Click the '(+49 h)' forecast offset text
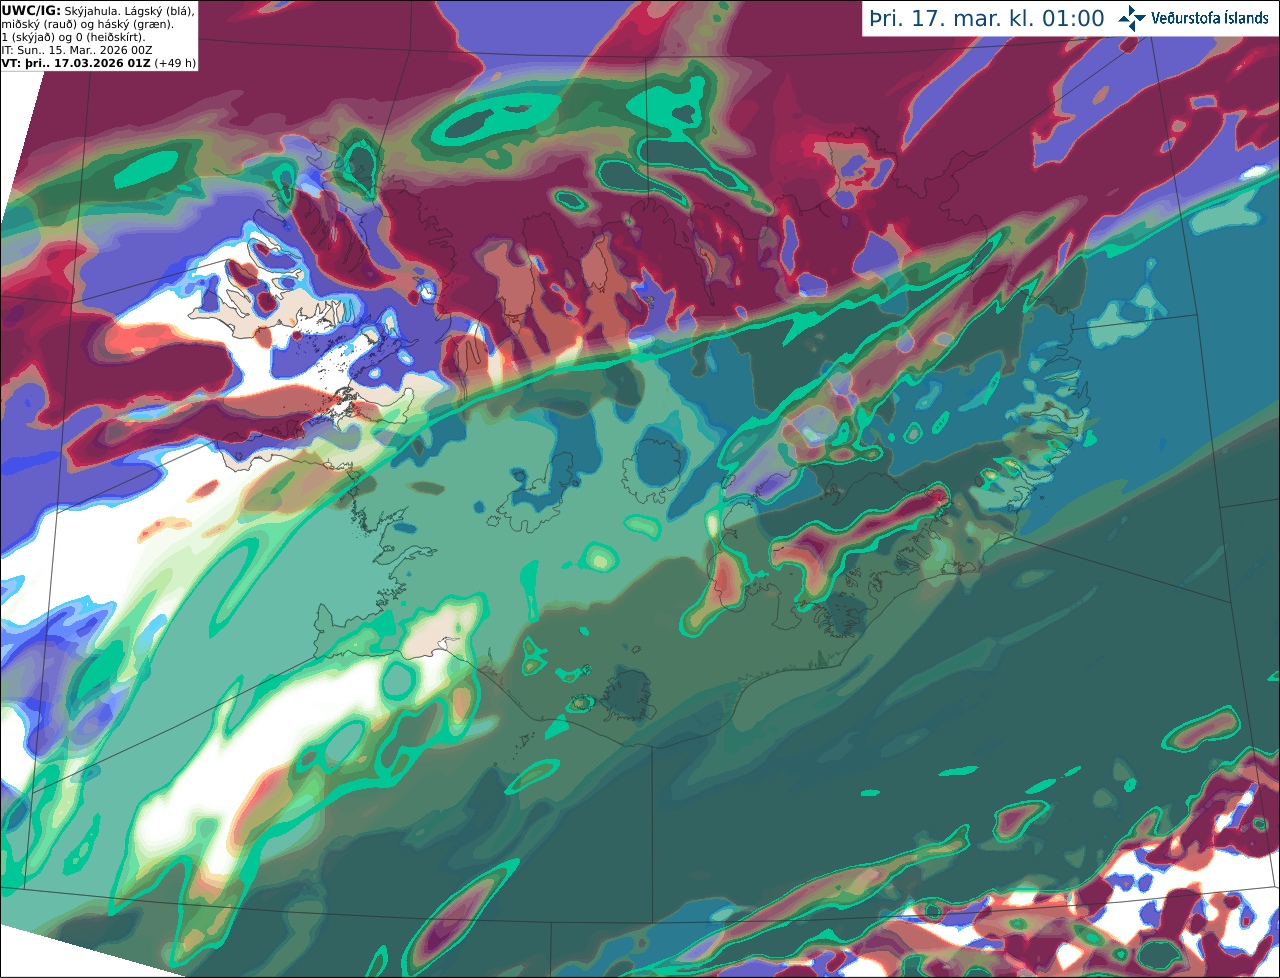1280x978 pixels. 175,63
